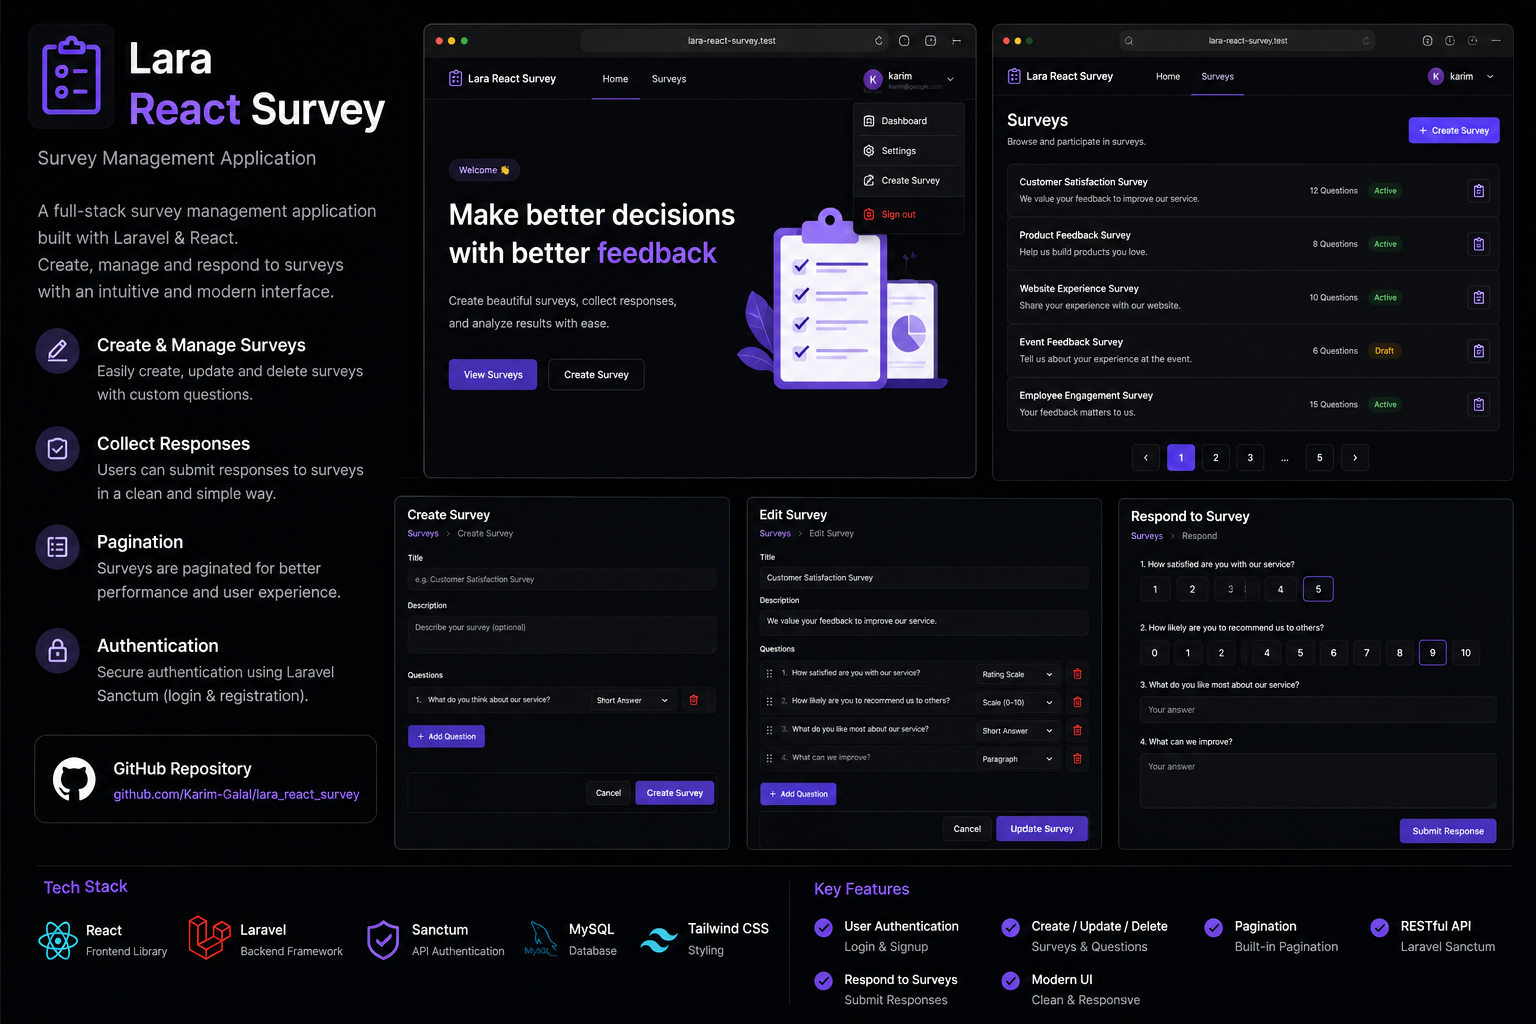Screen dimensions: 1536x1024
Task: Click the Update Survey button
Action: click(1042, 829)
